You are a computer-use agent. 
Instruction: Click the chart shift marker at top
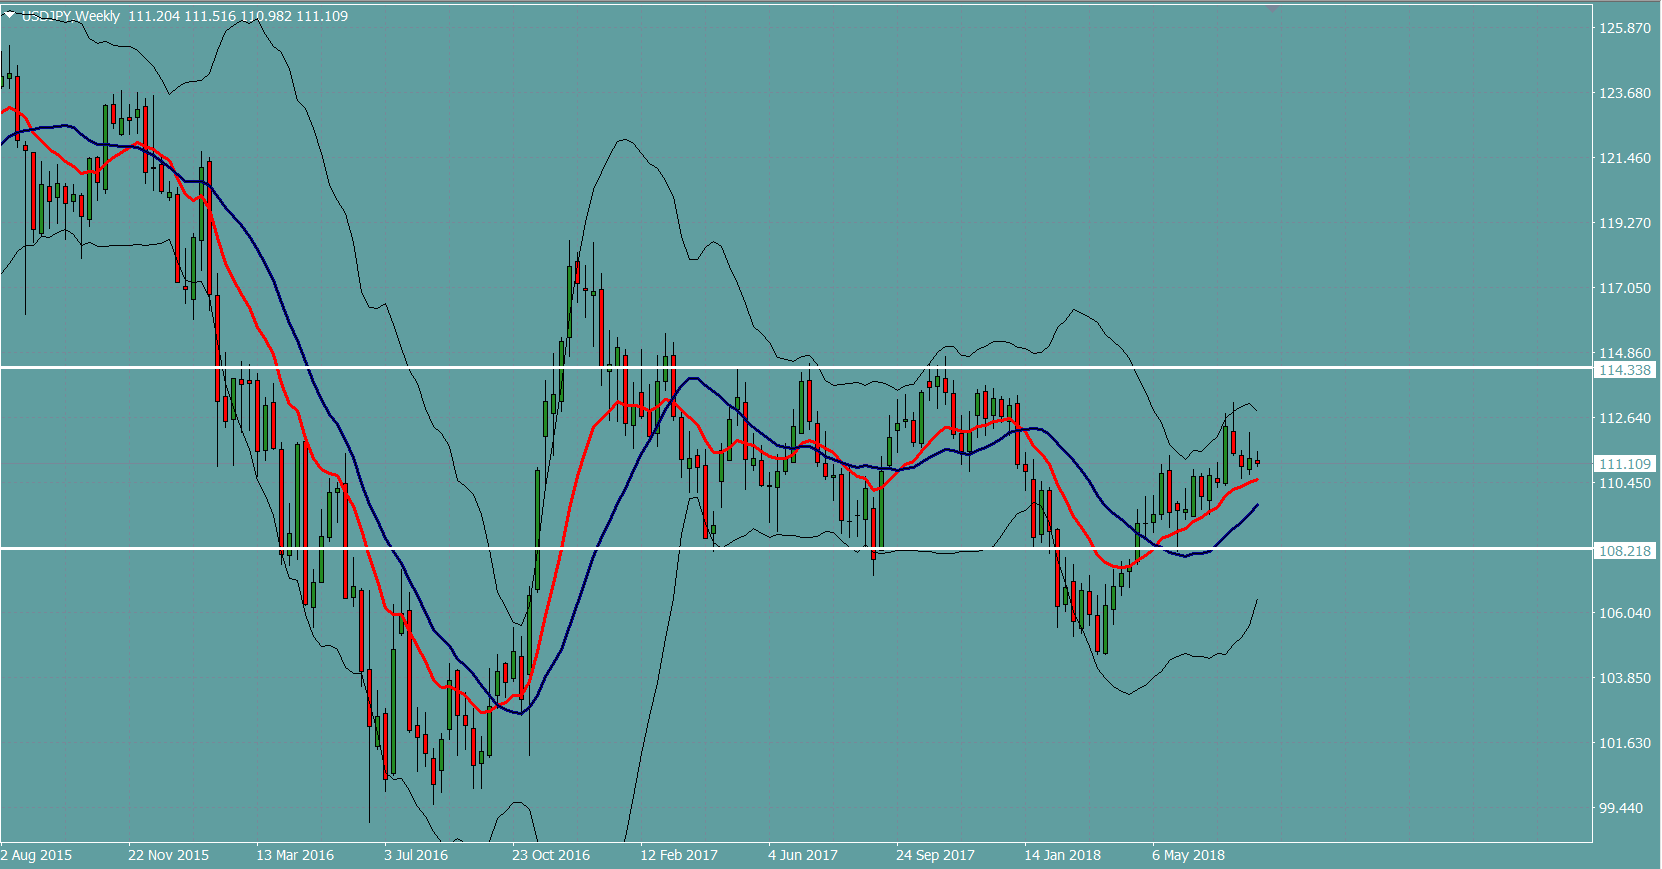1272,8
